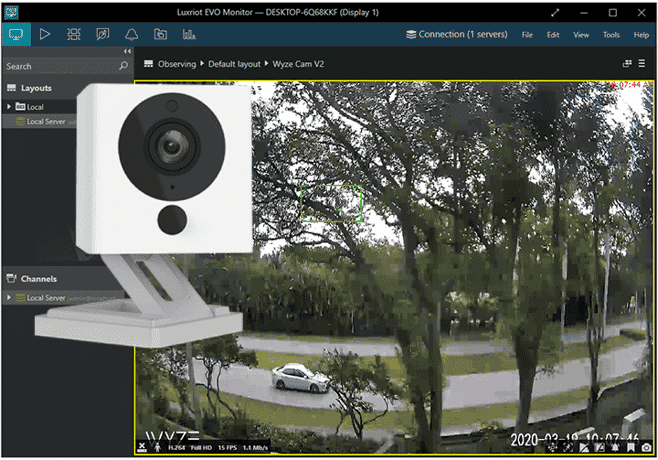Screen dimensions: 658x460
Task: Click the alerts bell icon in toolbar
Action: coord(131,34)
